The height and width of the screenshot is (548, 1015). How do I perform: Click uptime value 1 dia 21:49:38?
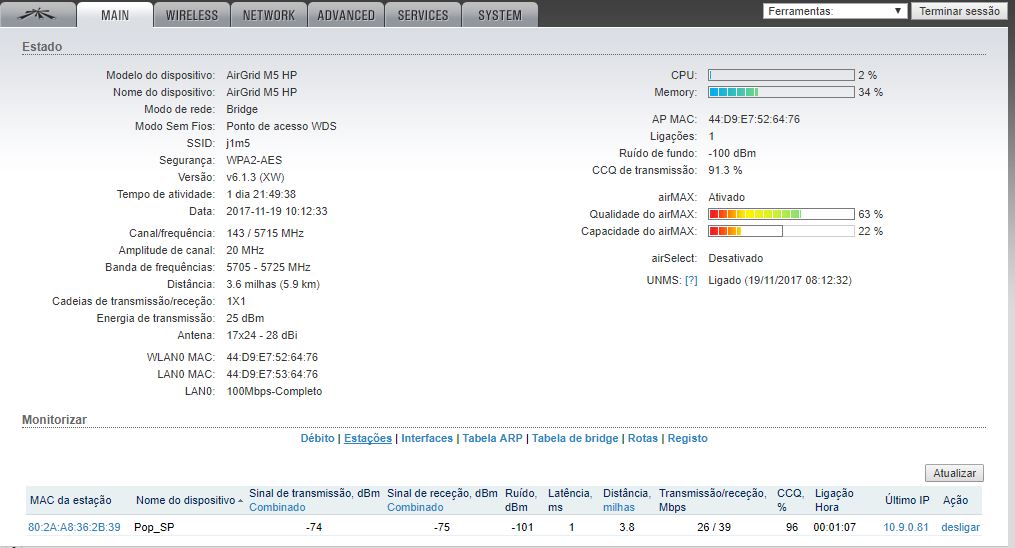(261, 194)
